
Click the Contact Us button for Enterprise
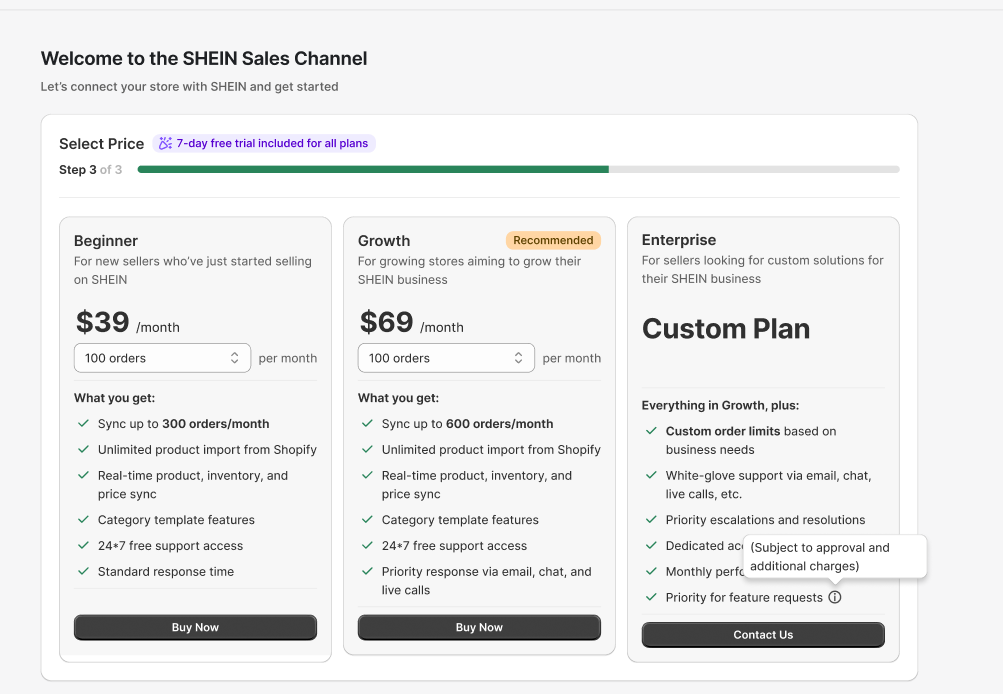tap(763, 635)
